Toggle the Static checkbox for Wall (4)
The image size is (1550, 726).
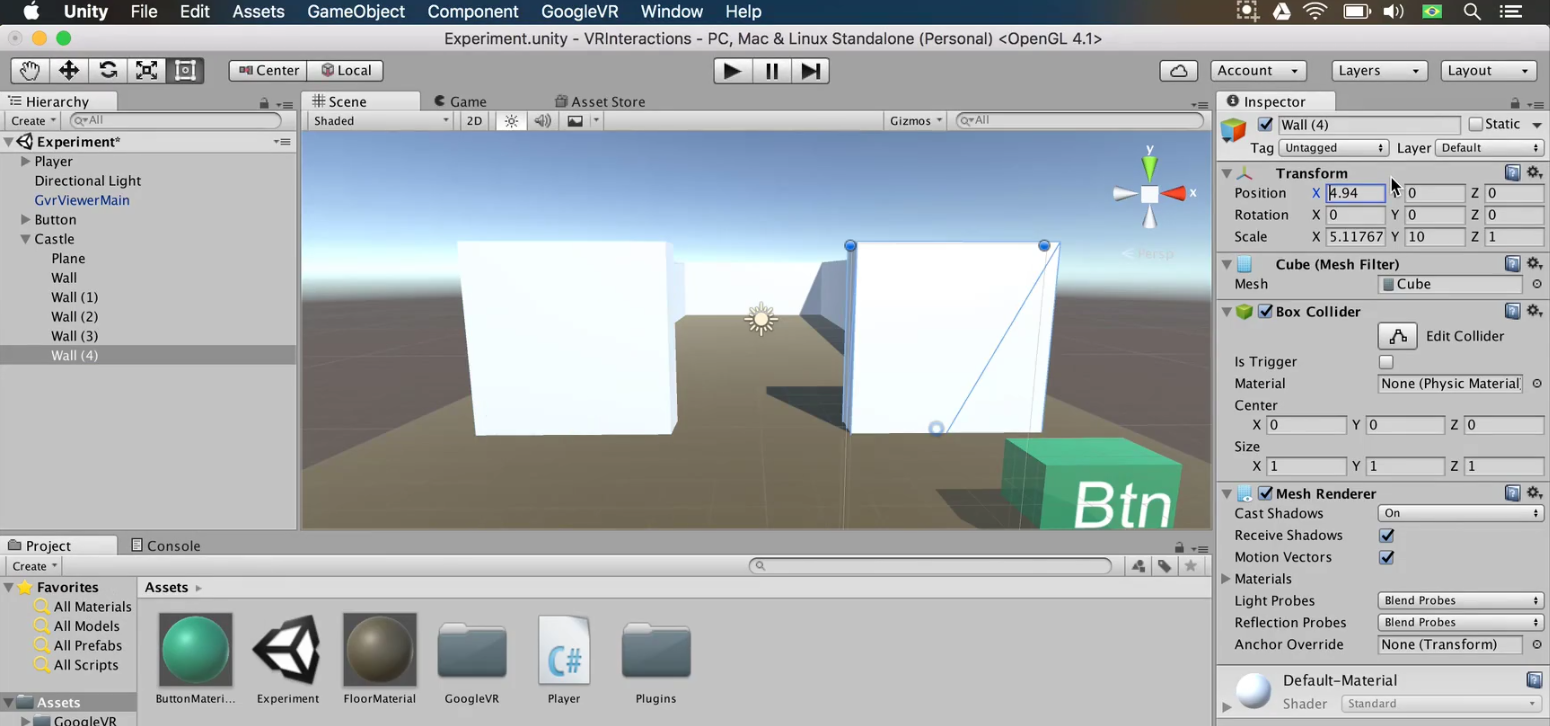click(1477, 123)
